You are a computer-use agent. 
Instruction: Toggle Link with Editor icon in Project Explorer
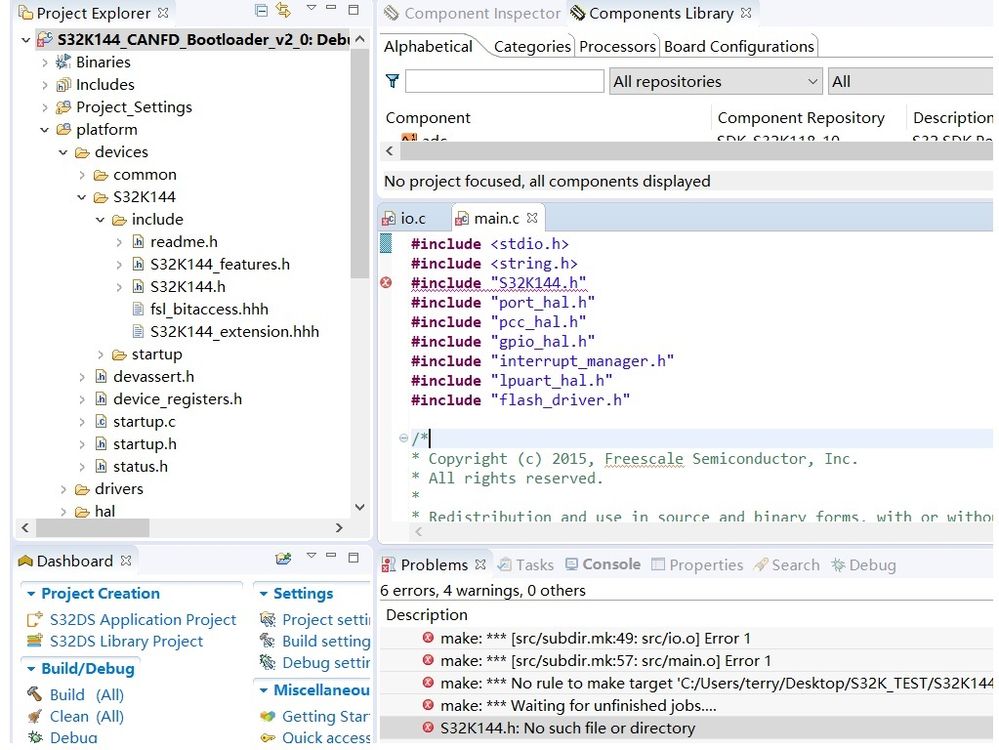283,10
